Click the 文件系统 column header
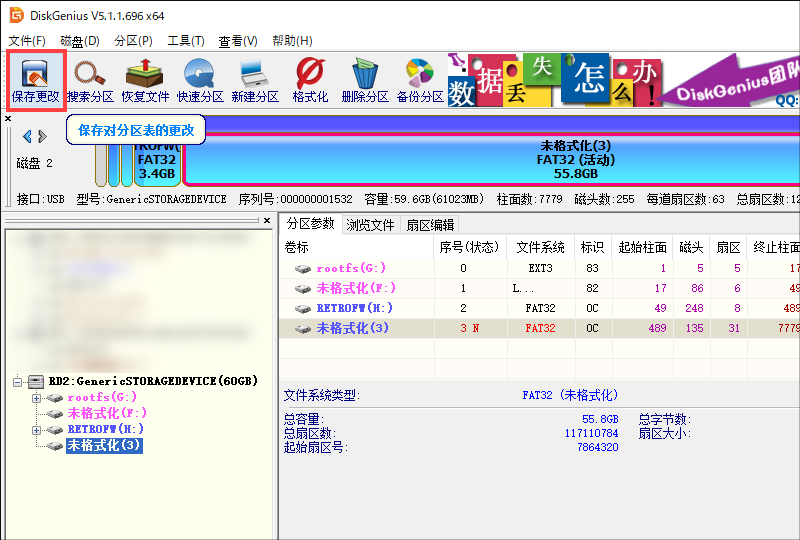This screenshot has width=800, height=540. click(540, 247)
